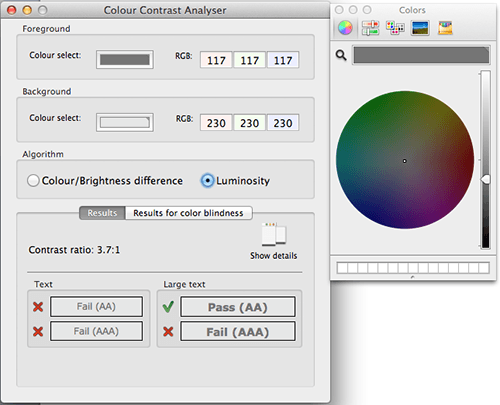Click the foreground green RGB field
Image resolution: width=500 pixels, height=405 pixels.
click(249, 60)
